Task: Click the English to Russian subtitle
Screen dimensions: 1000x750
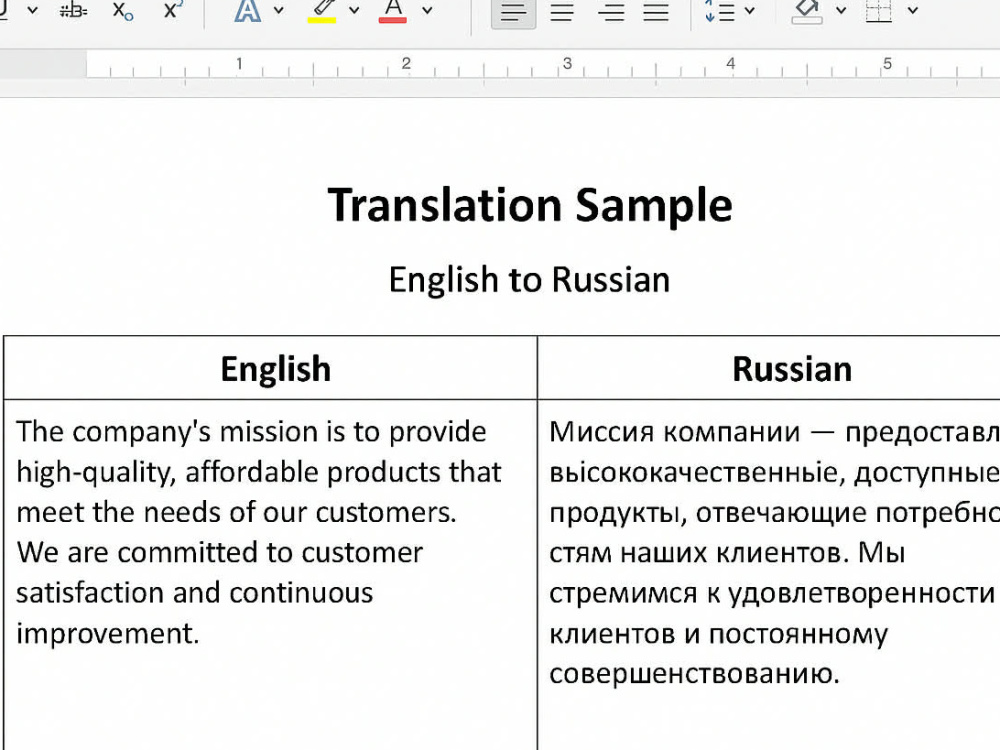Action: pyautogui.click(x=529, y=280)
